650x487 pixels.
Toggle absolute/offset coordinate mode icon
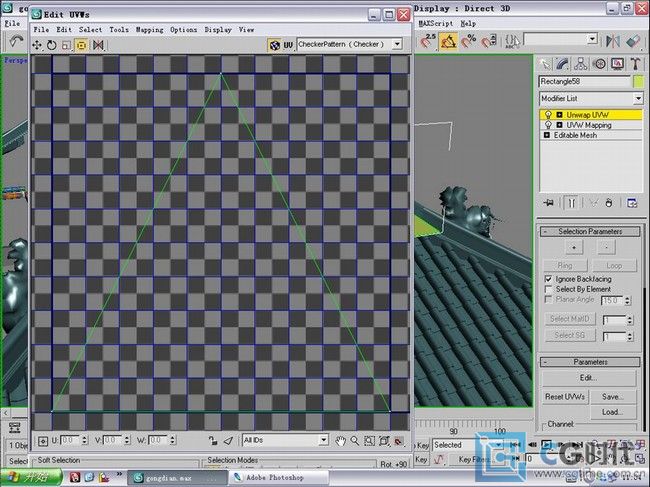tap(43, 441)
